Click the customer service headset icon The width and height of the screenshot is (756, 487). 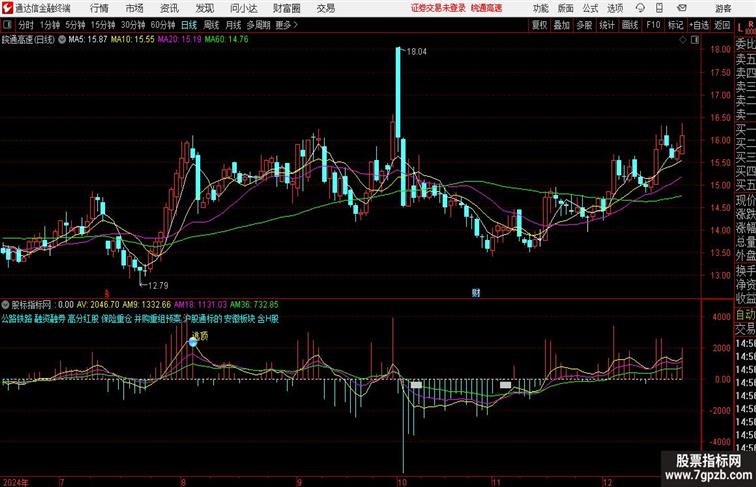tap(640, 8)
